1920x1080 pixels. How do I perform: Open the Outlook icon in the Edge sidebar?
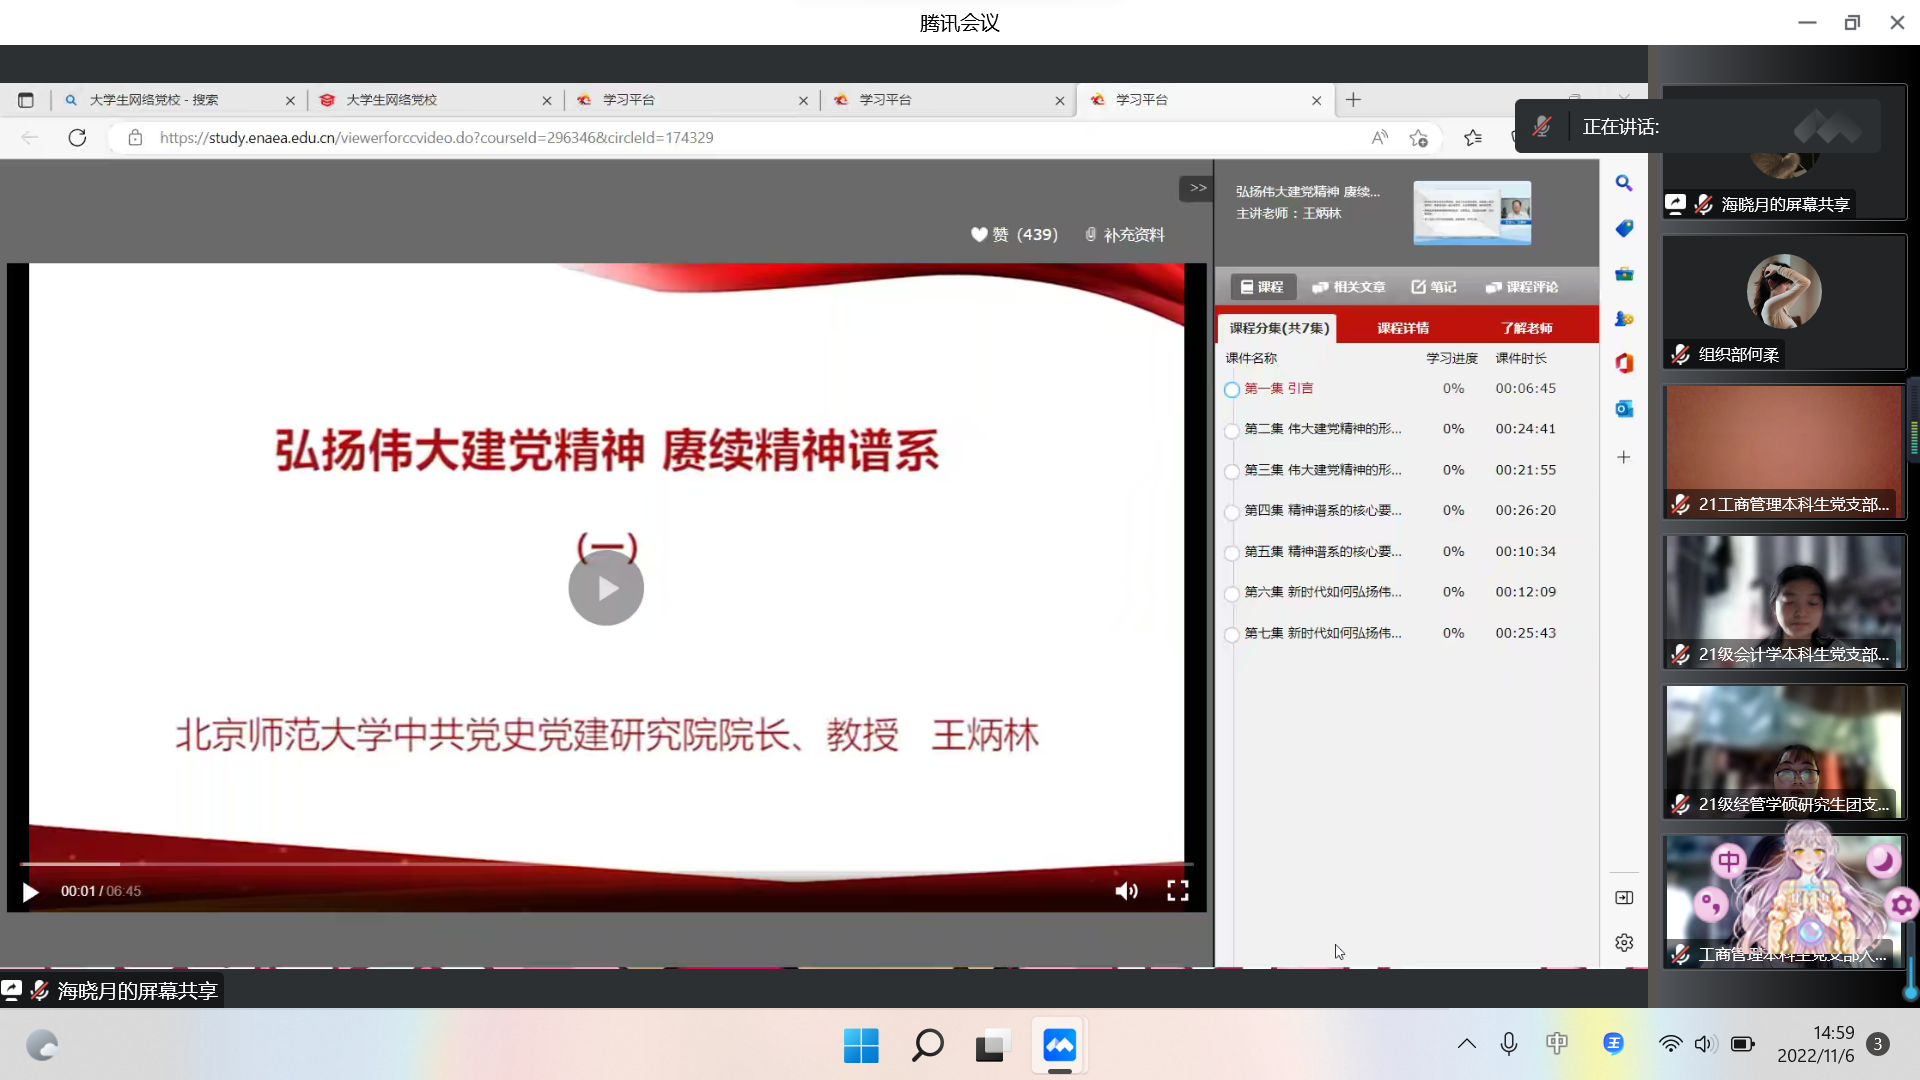click(x=1623, y=408)
